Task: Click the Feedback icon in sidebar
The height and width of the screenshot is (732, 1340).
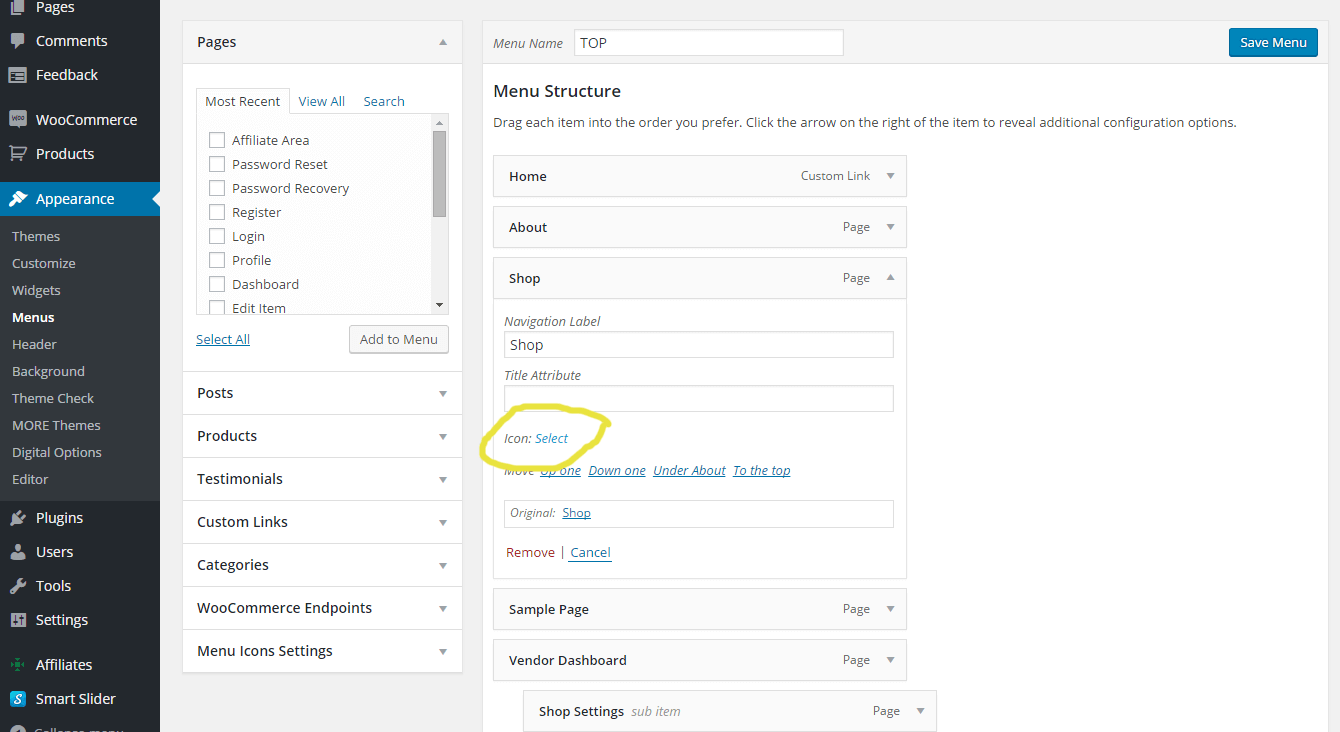Action: coord(17,75)
